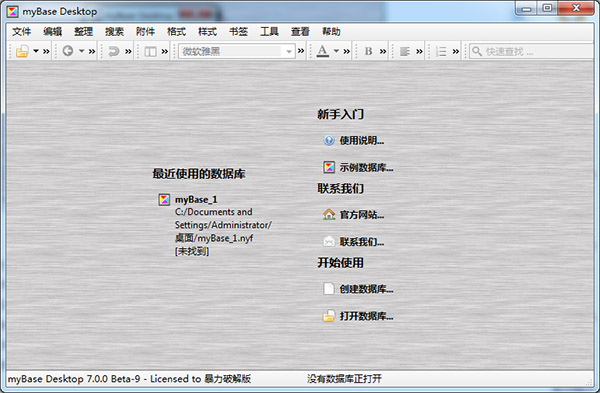600x393 pixels.
Task: Expand the overflow chevron after the bold icon
Action: [383, 51]
